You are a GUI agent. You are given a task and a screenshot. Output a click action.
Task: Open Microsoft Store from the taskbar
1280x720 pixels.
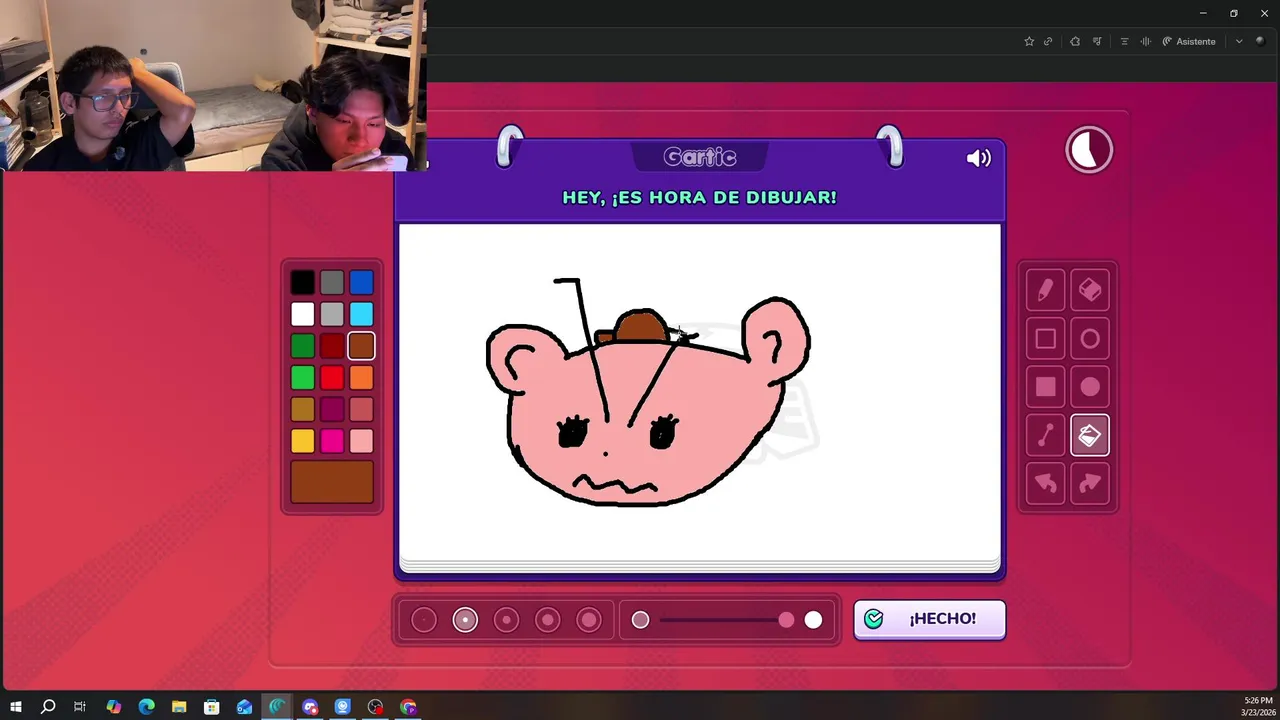tap(211, 707)
